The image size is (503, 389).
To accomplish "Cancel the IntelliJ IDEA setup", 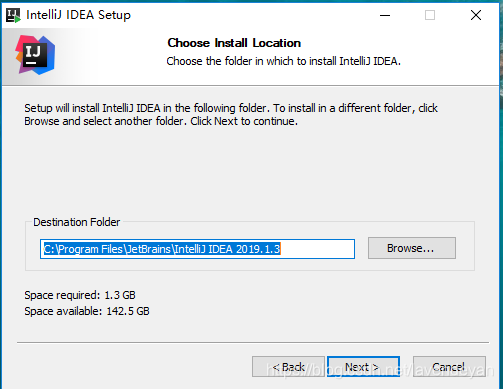I will 449,367.
